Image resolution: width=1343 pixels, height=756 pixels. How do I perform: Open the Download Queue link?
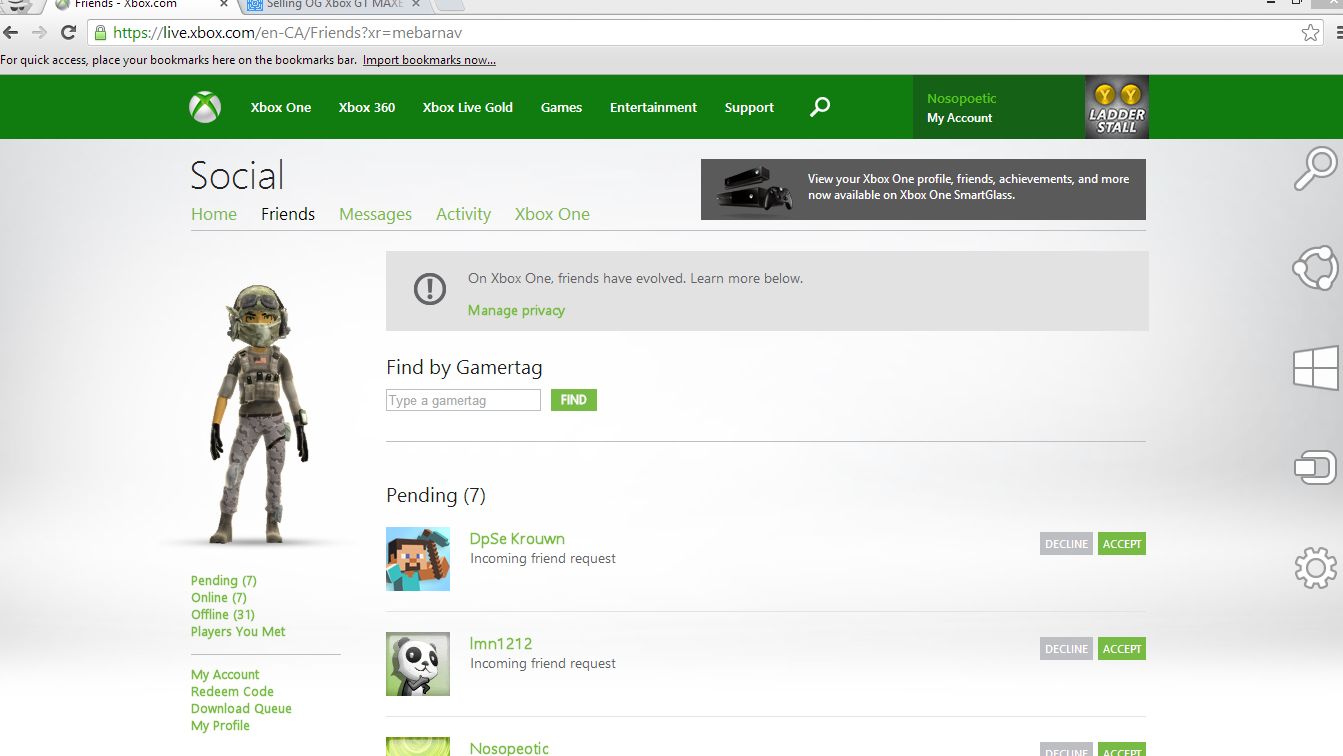(x=241, y=708)
